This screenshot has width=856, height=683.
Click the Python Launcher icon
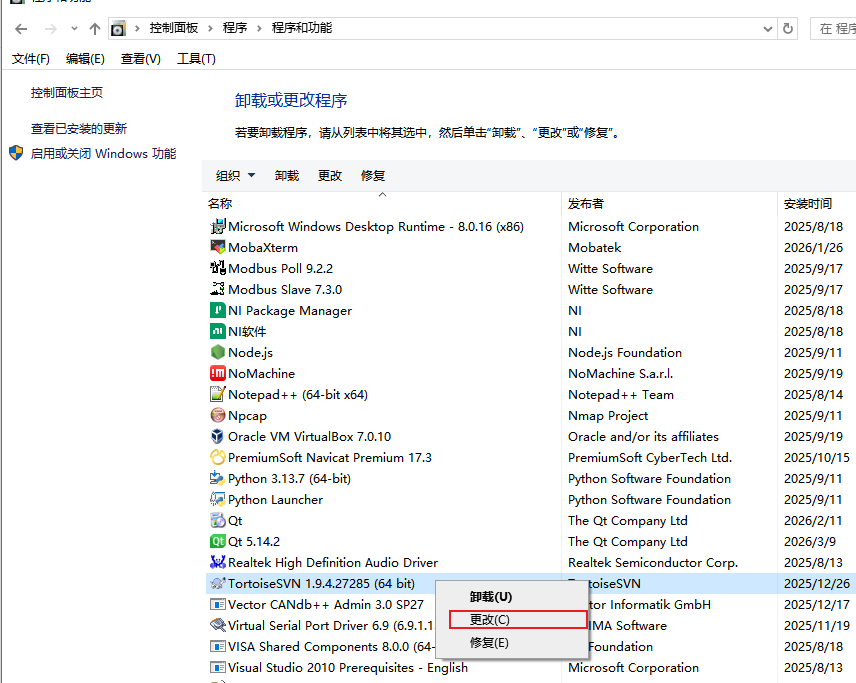point(218,499)
